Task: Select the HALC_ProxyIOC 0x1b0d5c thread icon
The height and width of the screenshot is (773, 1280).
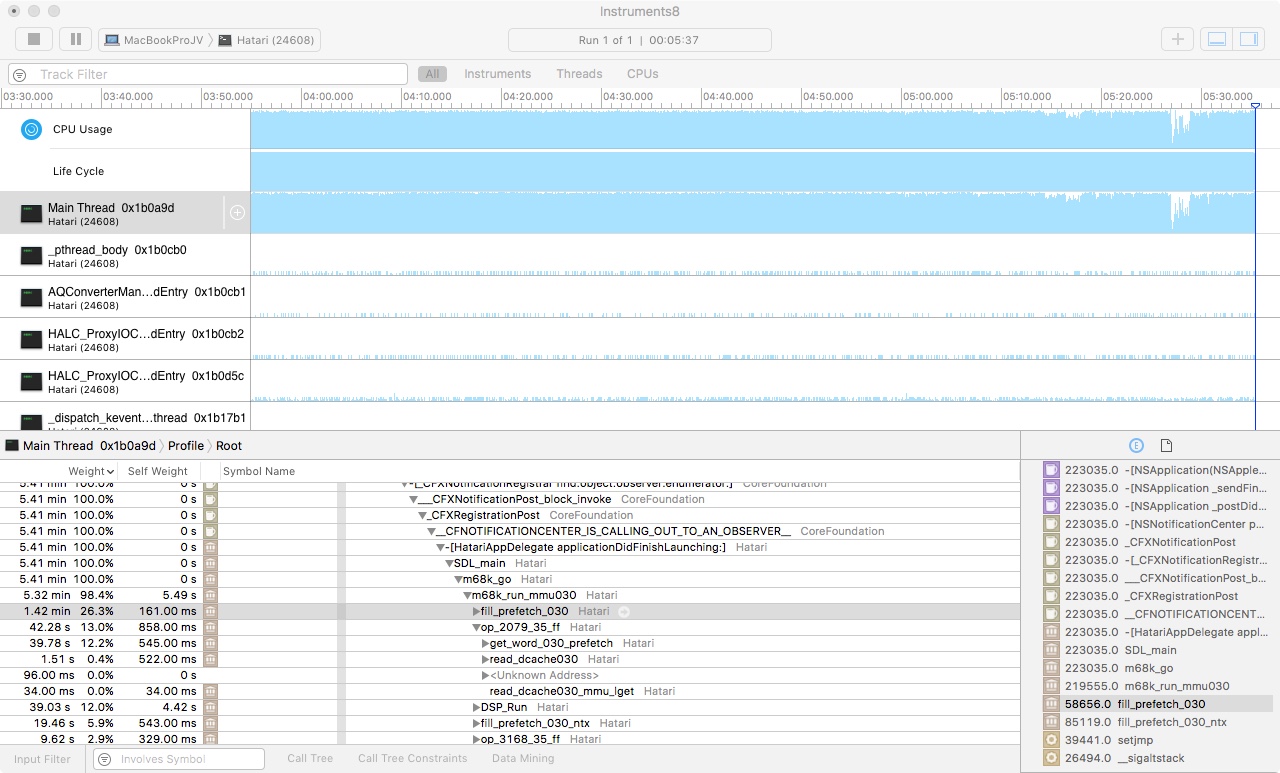Action: 32,382
